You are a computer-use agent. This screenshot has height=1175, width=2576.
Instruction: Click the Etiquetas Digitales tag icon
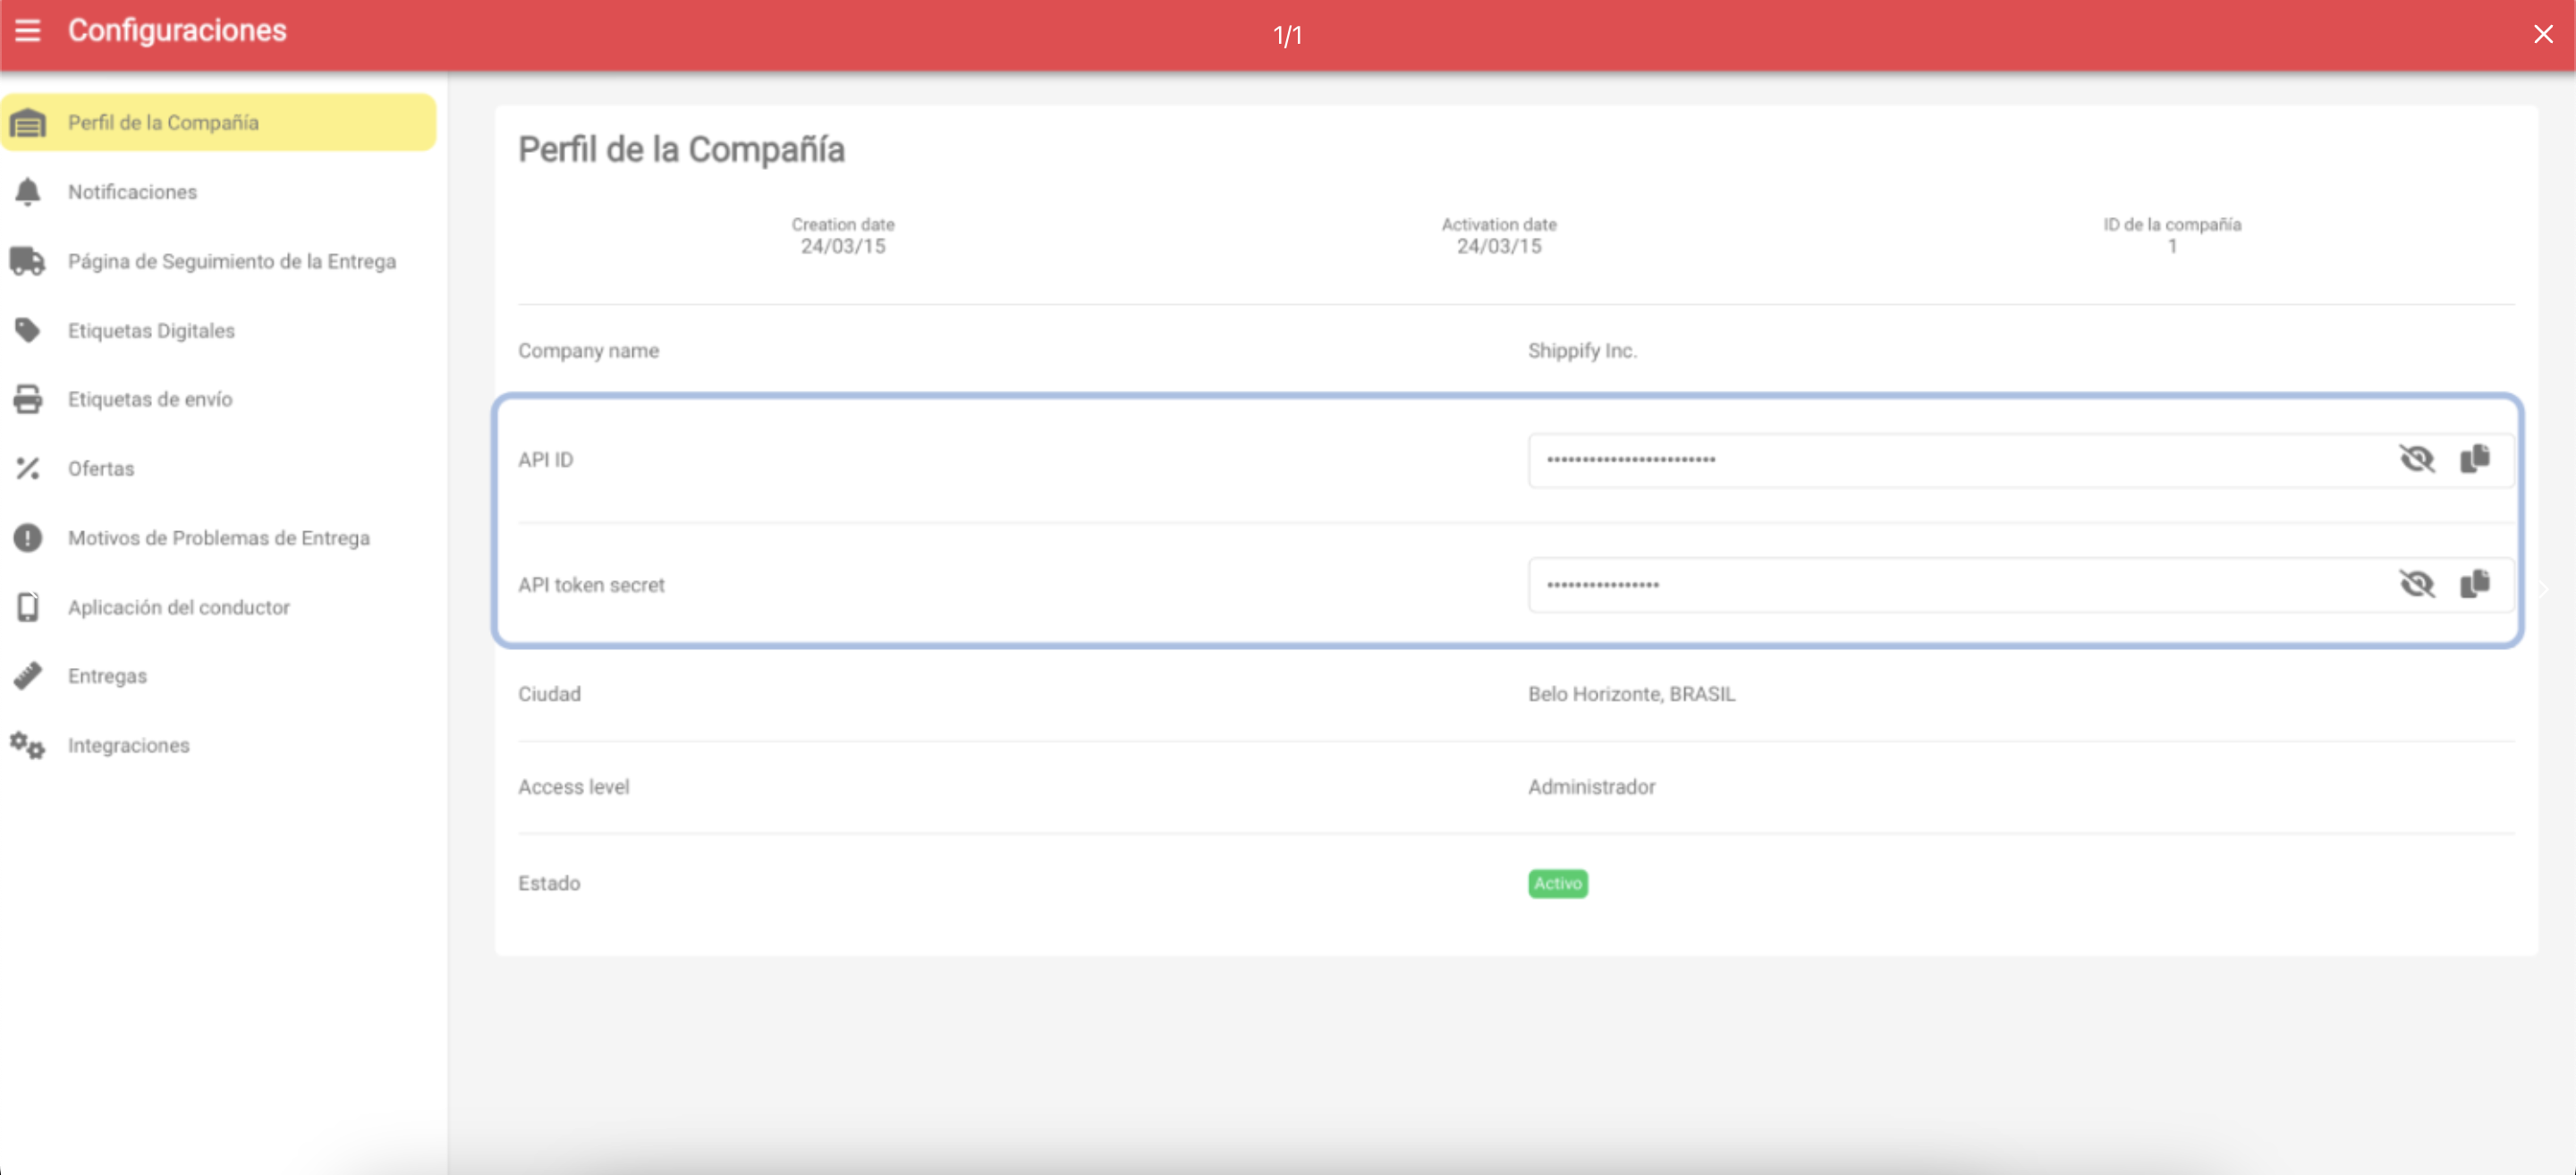(x=28, y=330)
